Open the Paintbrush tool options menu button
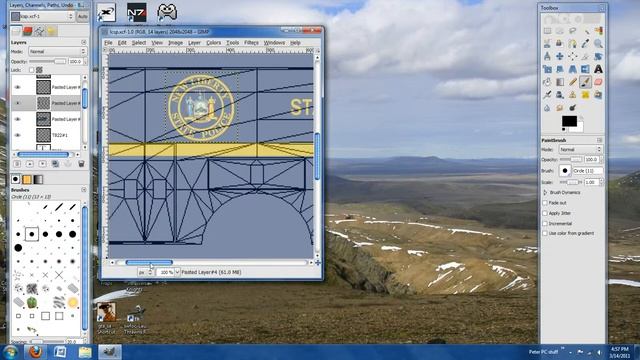Image resolution: width=640 pixels, height=360 pixels. pyautogui.click(x=599, y=140)
